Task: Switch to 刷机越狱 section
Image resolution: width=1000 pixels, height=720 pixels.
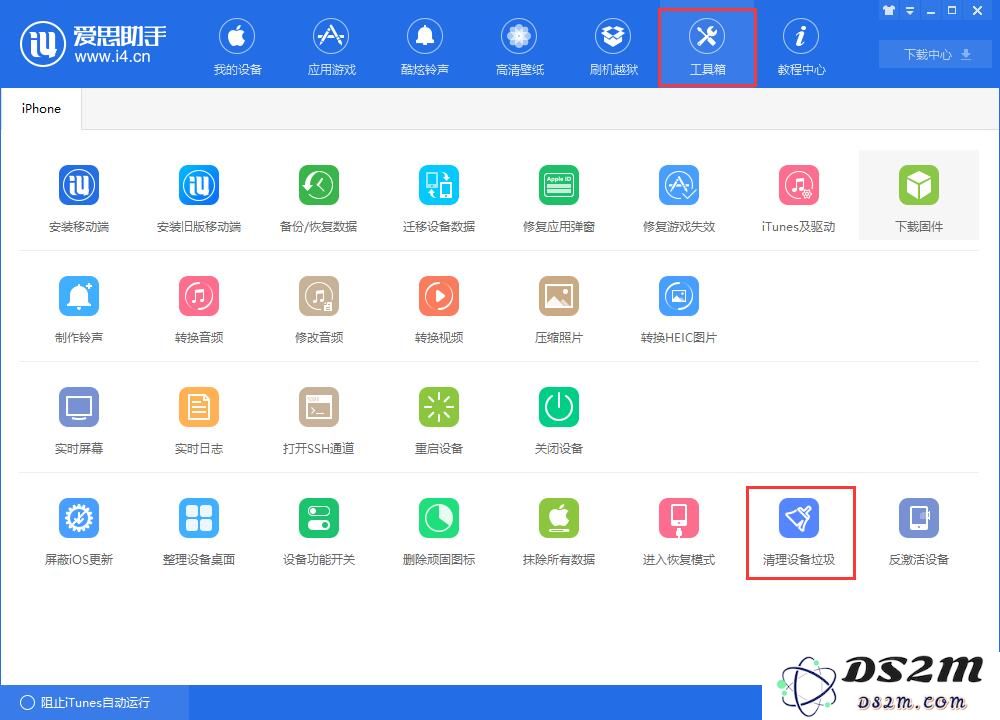Action: 613,47
